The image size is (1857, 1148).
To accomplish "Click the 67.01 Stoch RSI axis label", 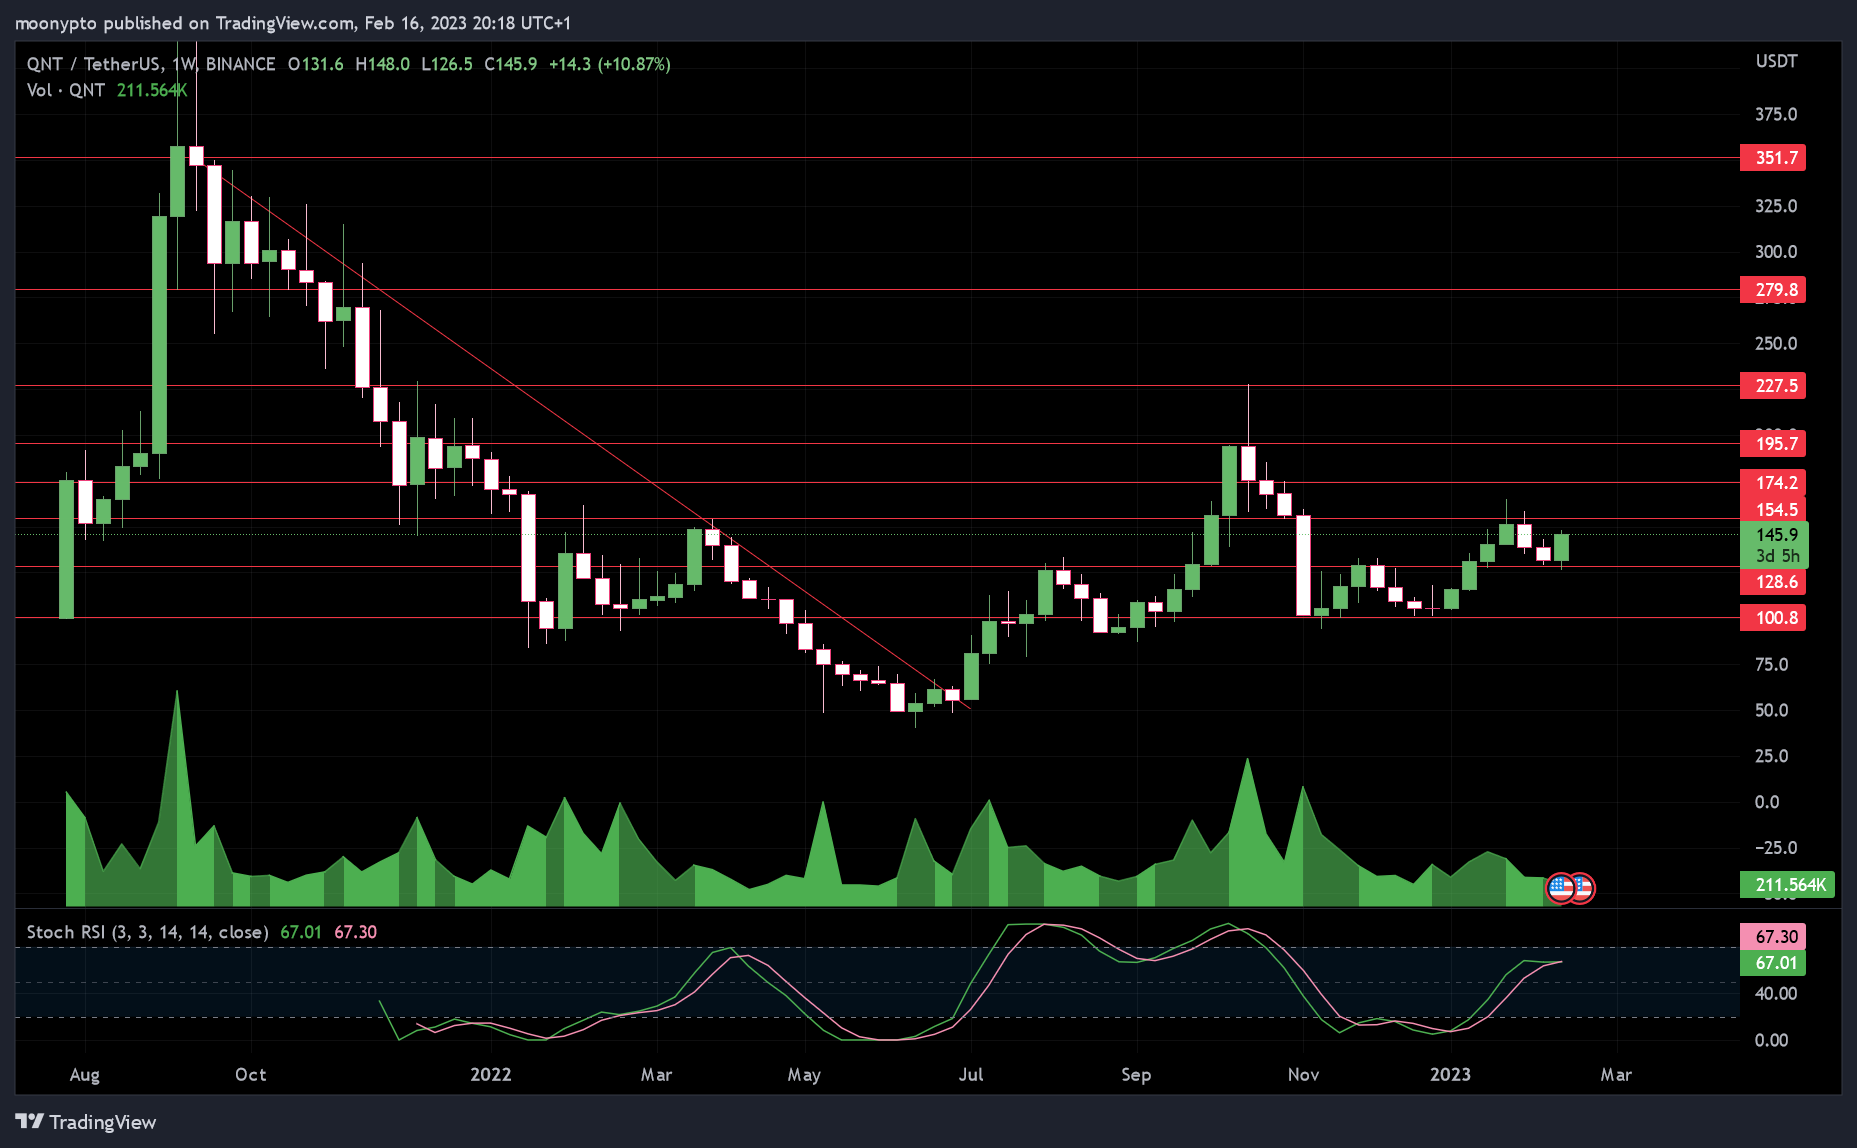I will point(1773,963).
